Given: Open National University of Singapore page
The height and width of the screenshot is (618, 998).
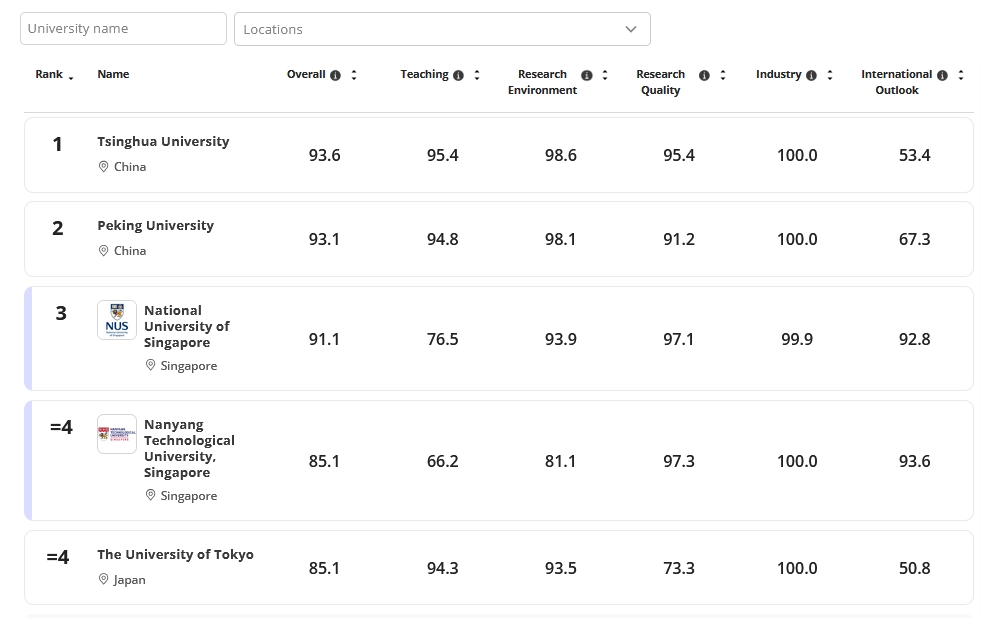Looking at the screenshot, I should 186,326.
